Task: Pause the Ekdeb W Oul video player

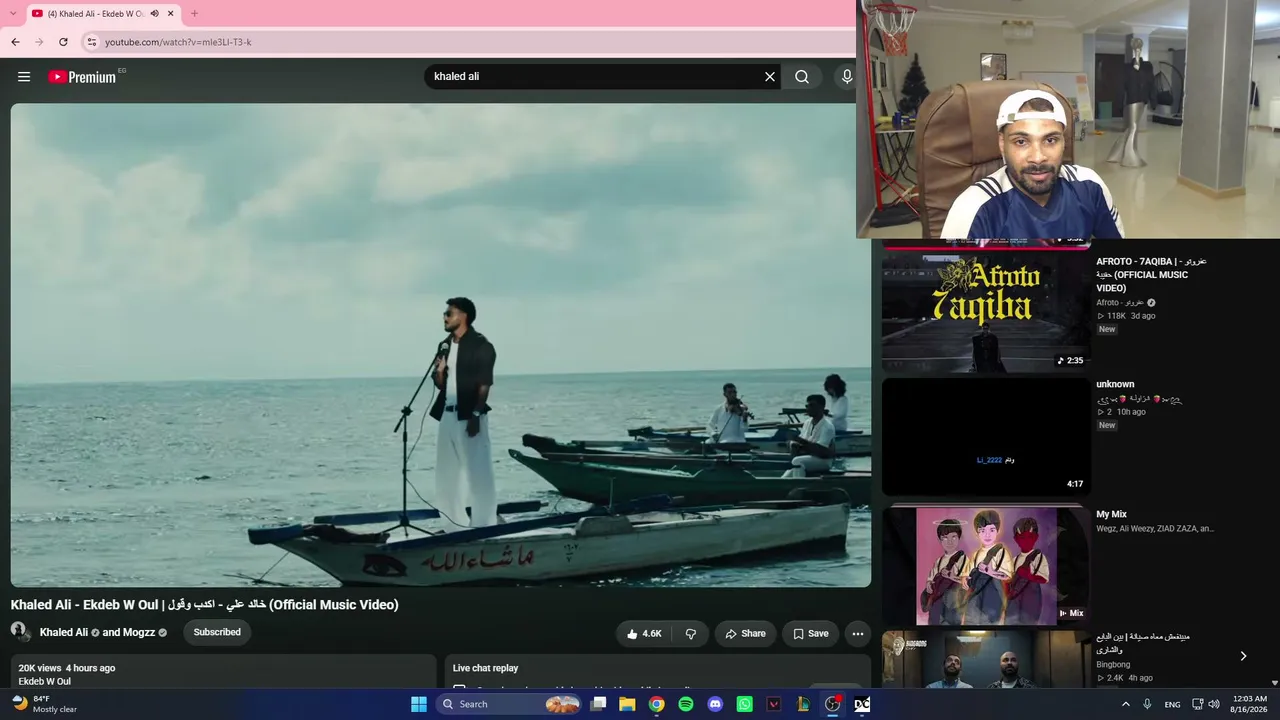Action: pos(440,345)
